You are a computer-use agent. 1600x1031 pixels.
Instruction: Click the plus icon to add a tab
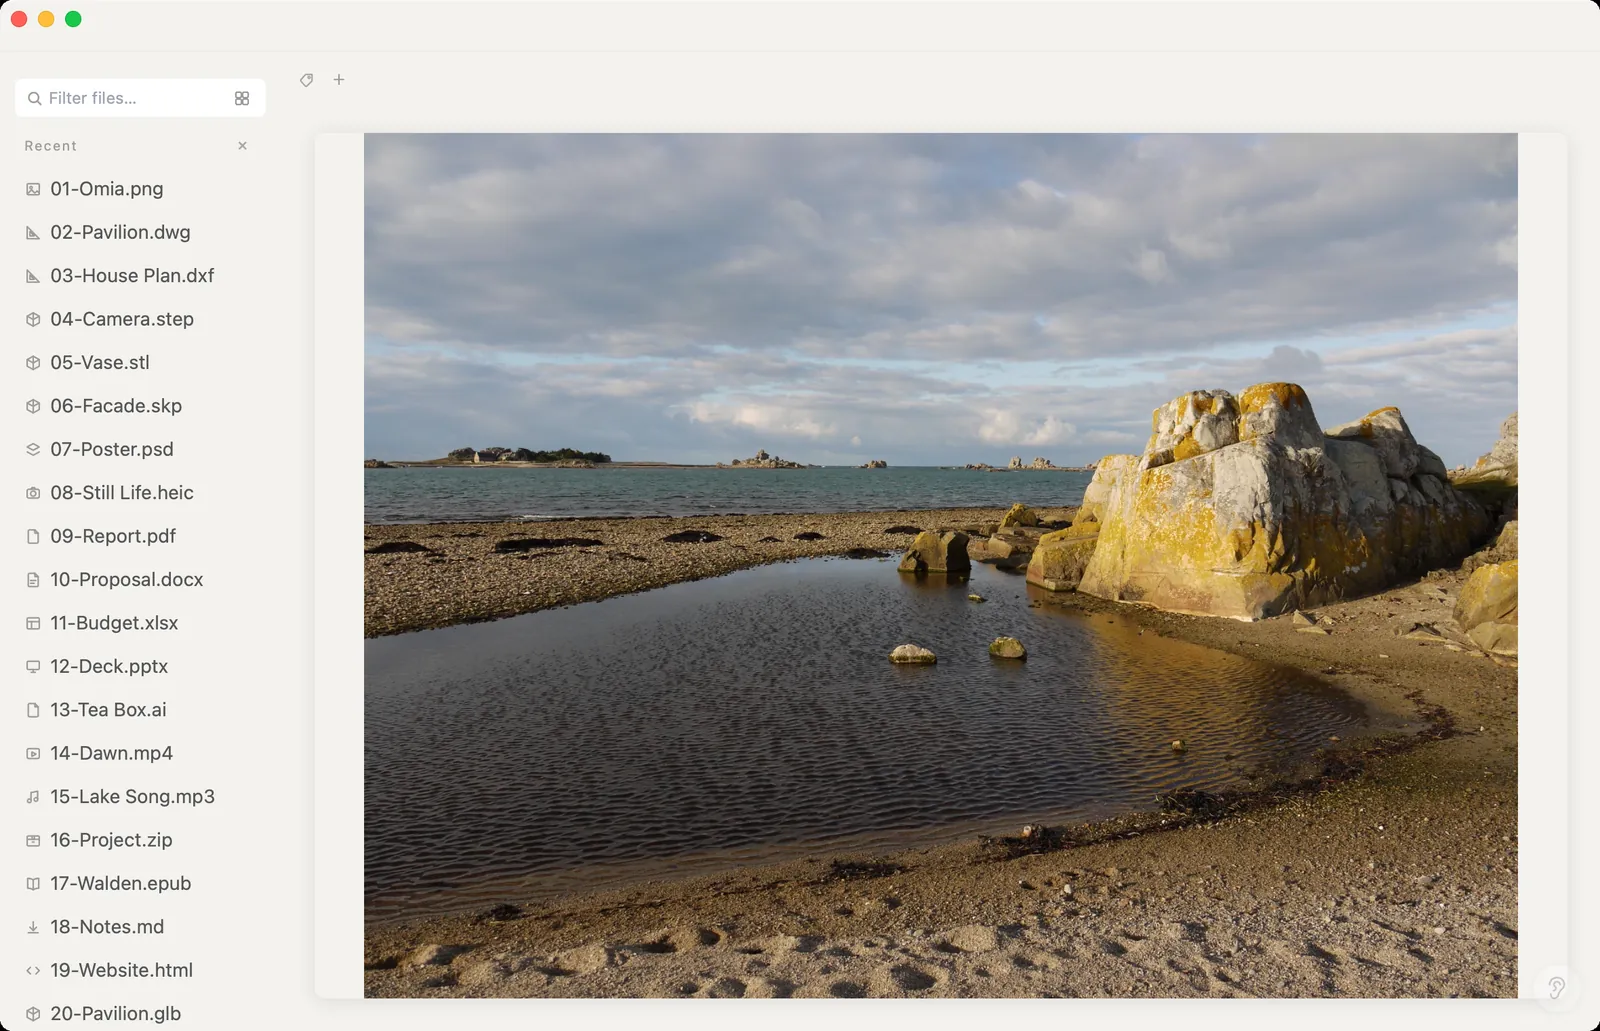[x=339, y=80]
